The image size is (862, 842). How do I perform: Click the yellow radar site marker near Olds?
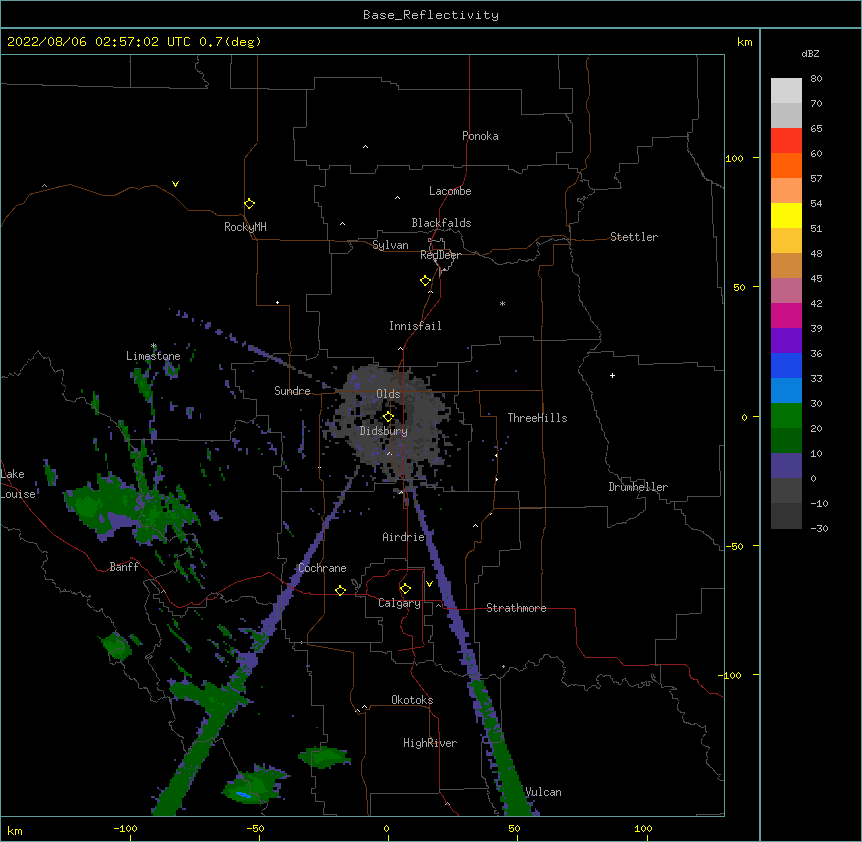388,416
